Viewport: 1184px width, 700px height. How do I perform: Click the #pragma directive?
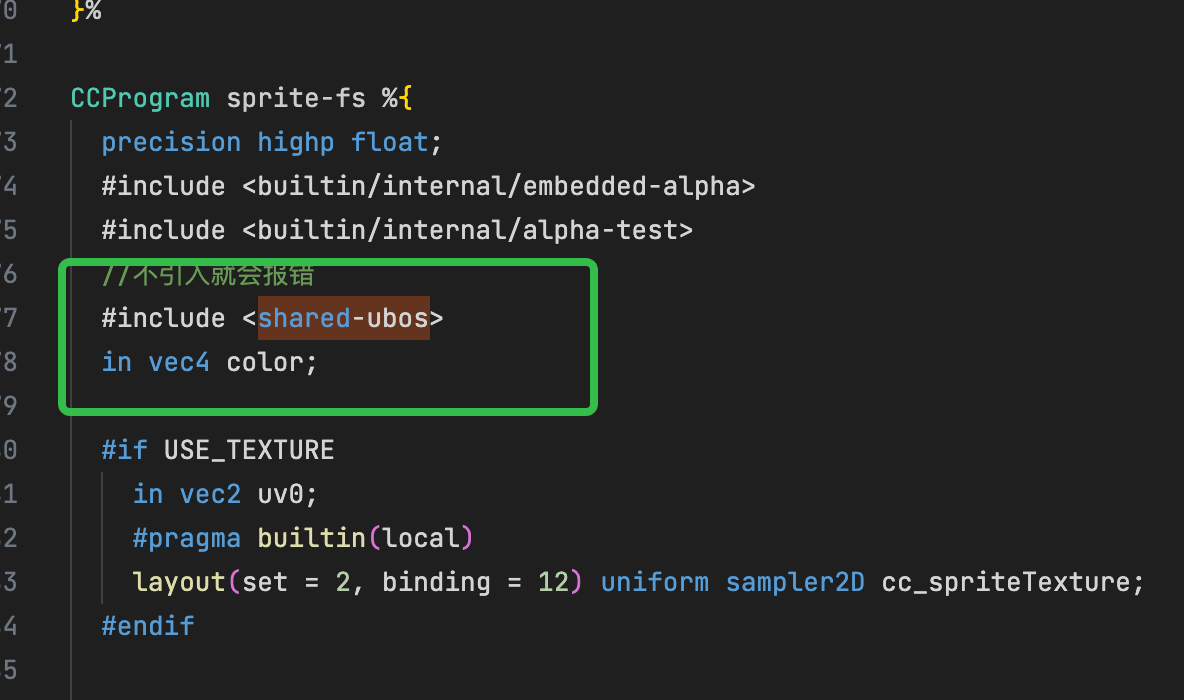(x=187, y=538)
